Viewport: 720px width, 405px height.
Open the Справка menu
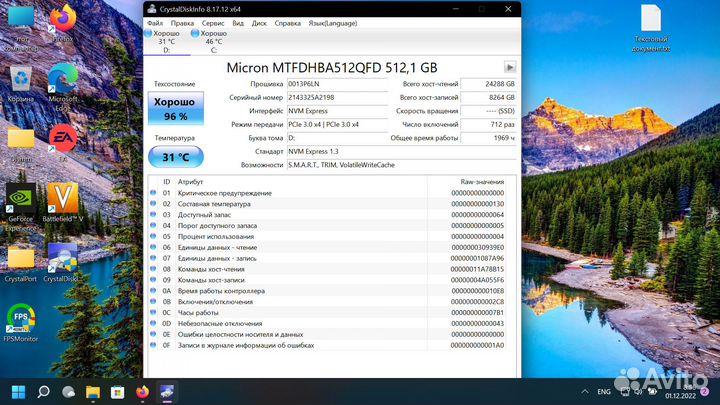[x=287, y=23]
